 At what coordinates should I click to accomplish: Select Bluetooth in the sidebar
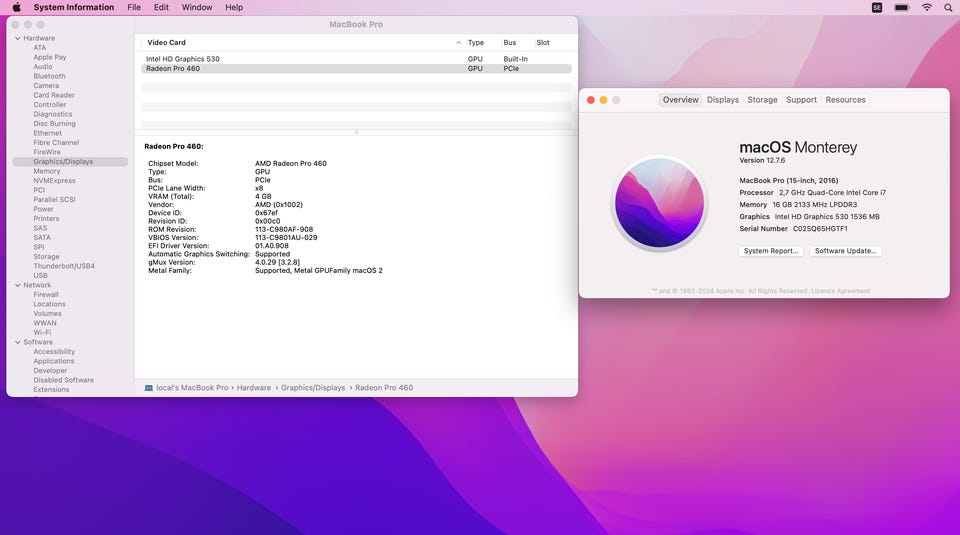(49, 76)
